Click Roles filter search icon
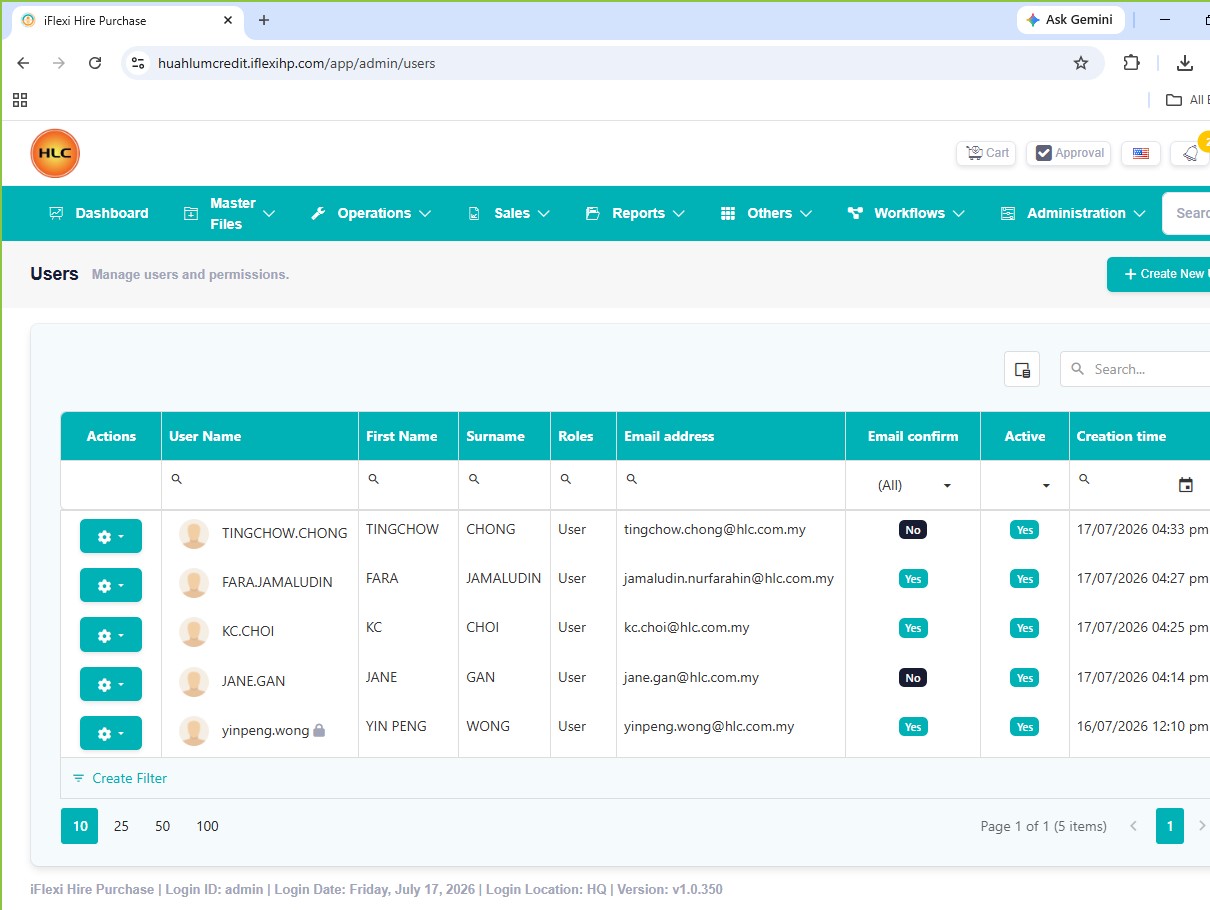The width and height of the screenshot is (1210, 910). coord(566,479)
